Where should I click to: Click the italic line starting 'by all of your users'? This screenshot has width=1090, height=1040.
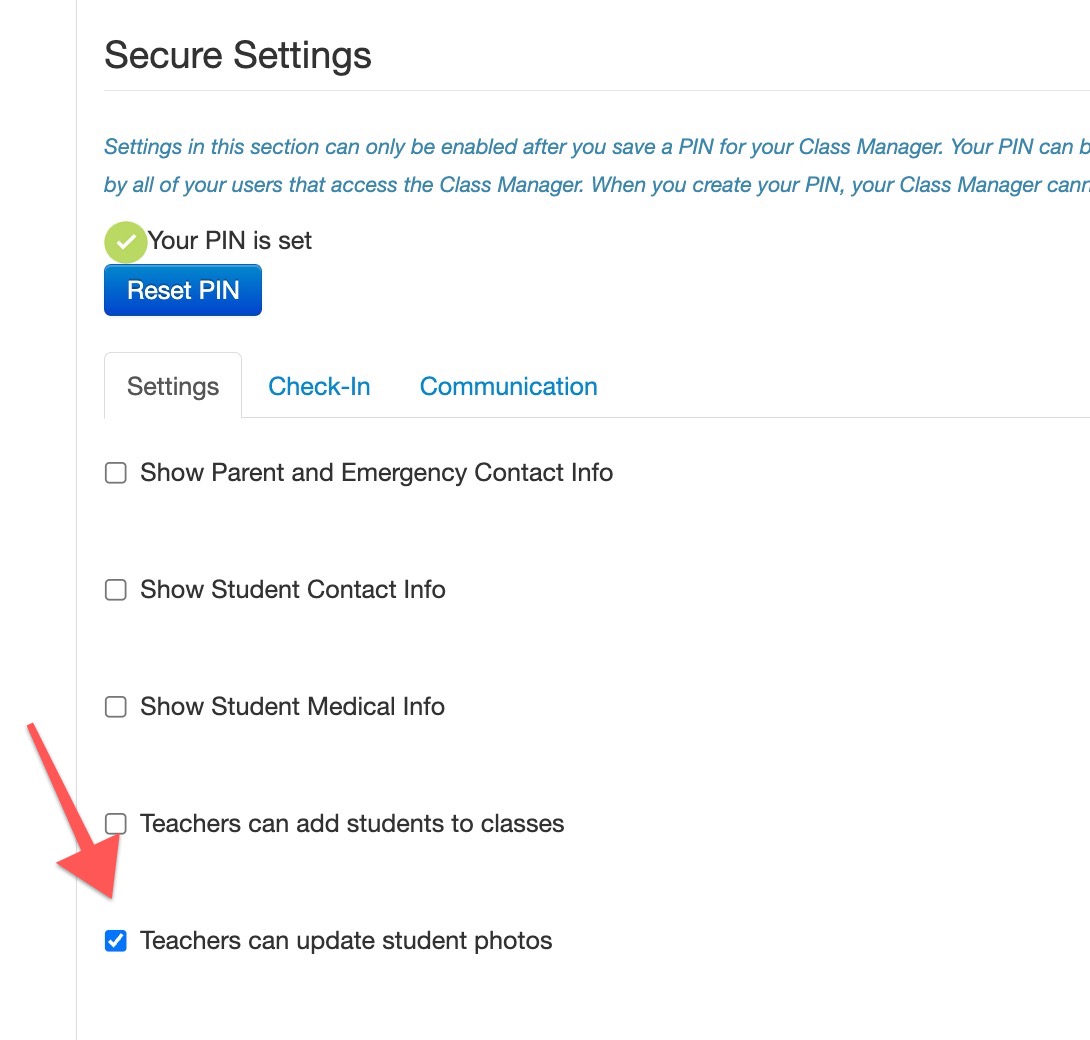597,185
